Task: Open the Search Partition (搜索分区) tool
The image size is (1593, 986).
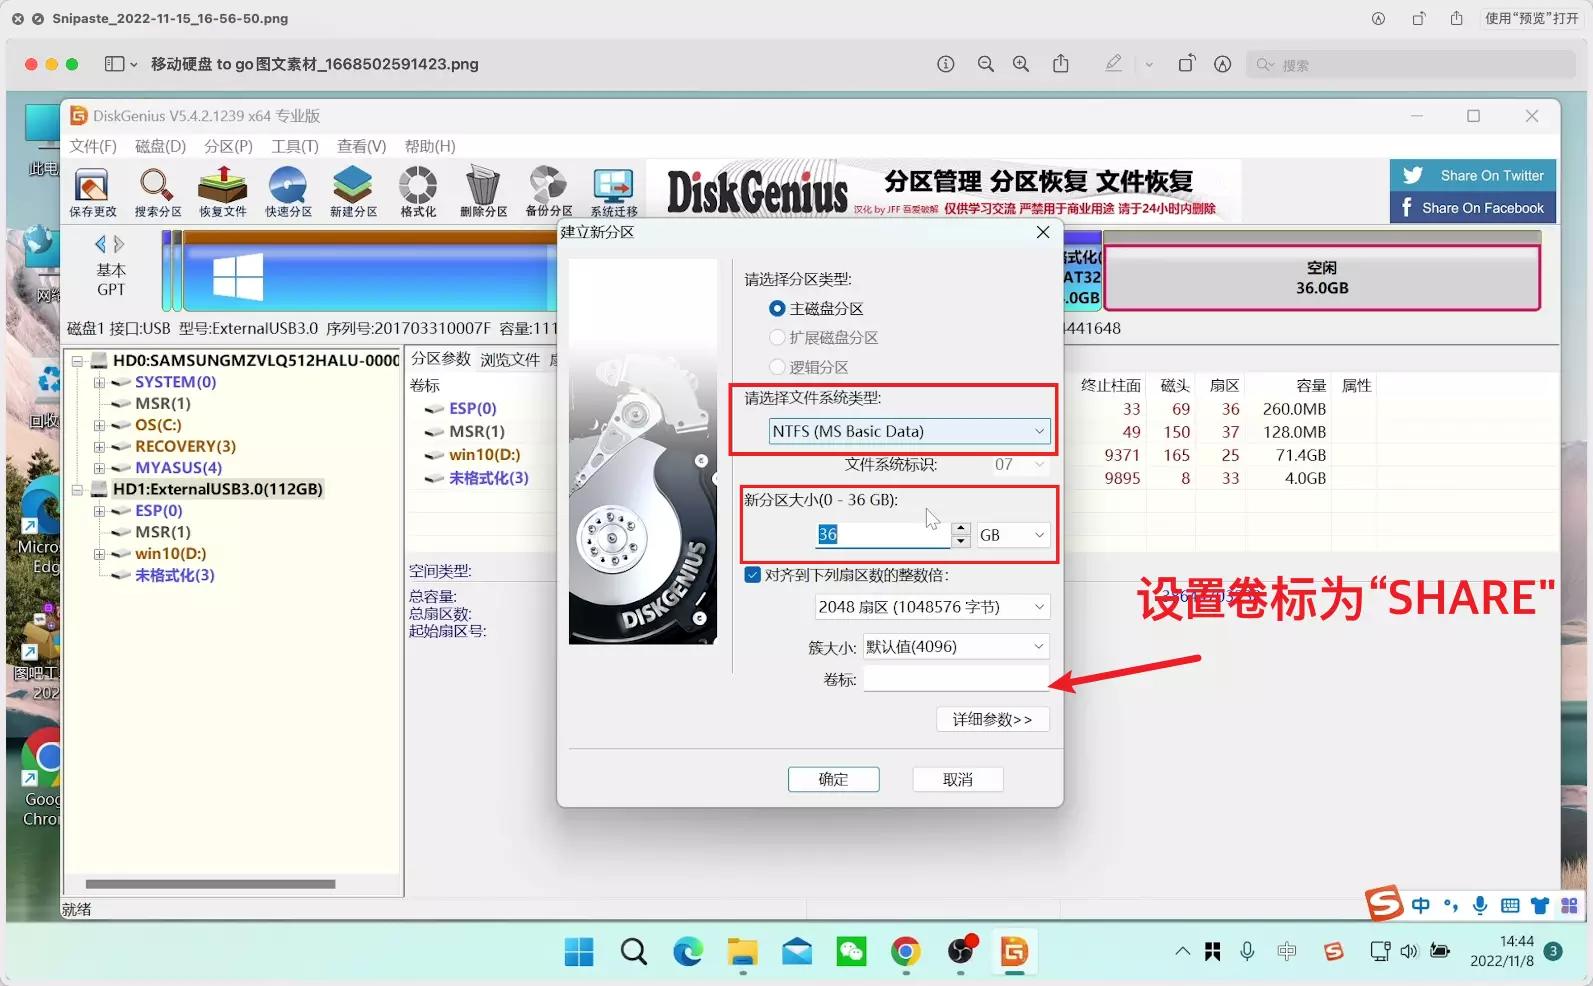Action: (x=157, y=192)
